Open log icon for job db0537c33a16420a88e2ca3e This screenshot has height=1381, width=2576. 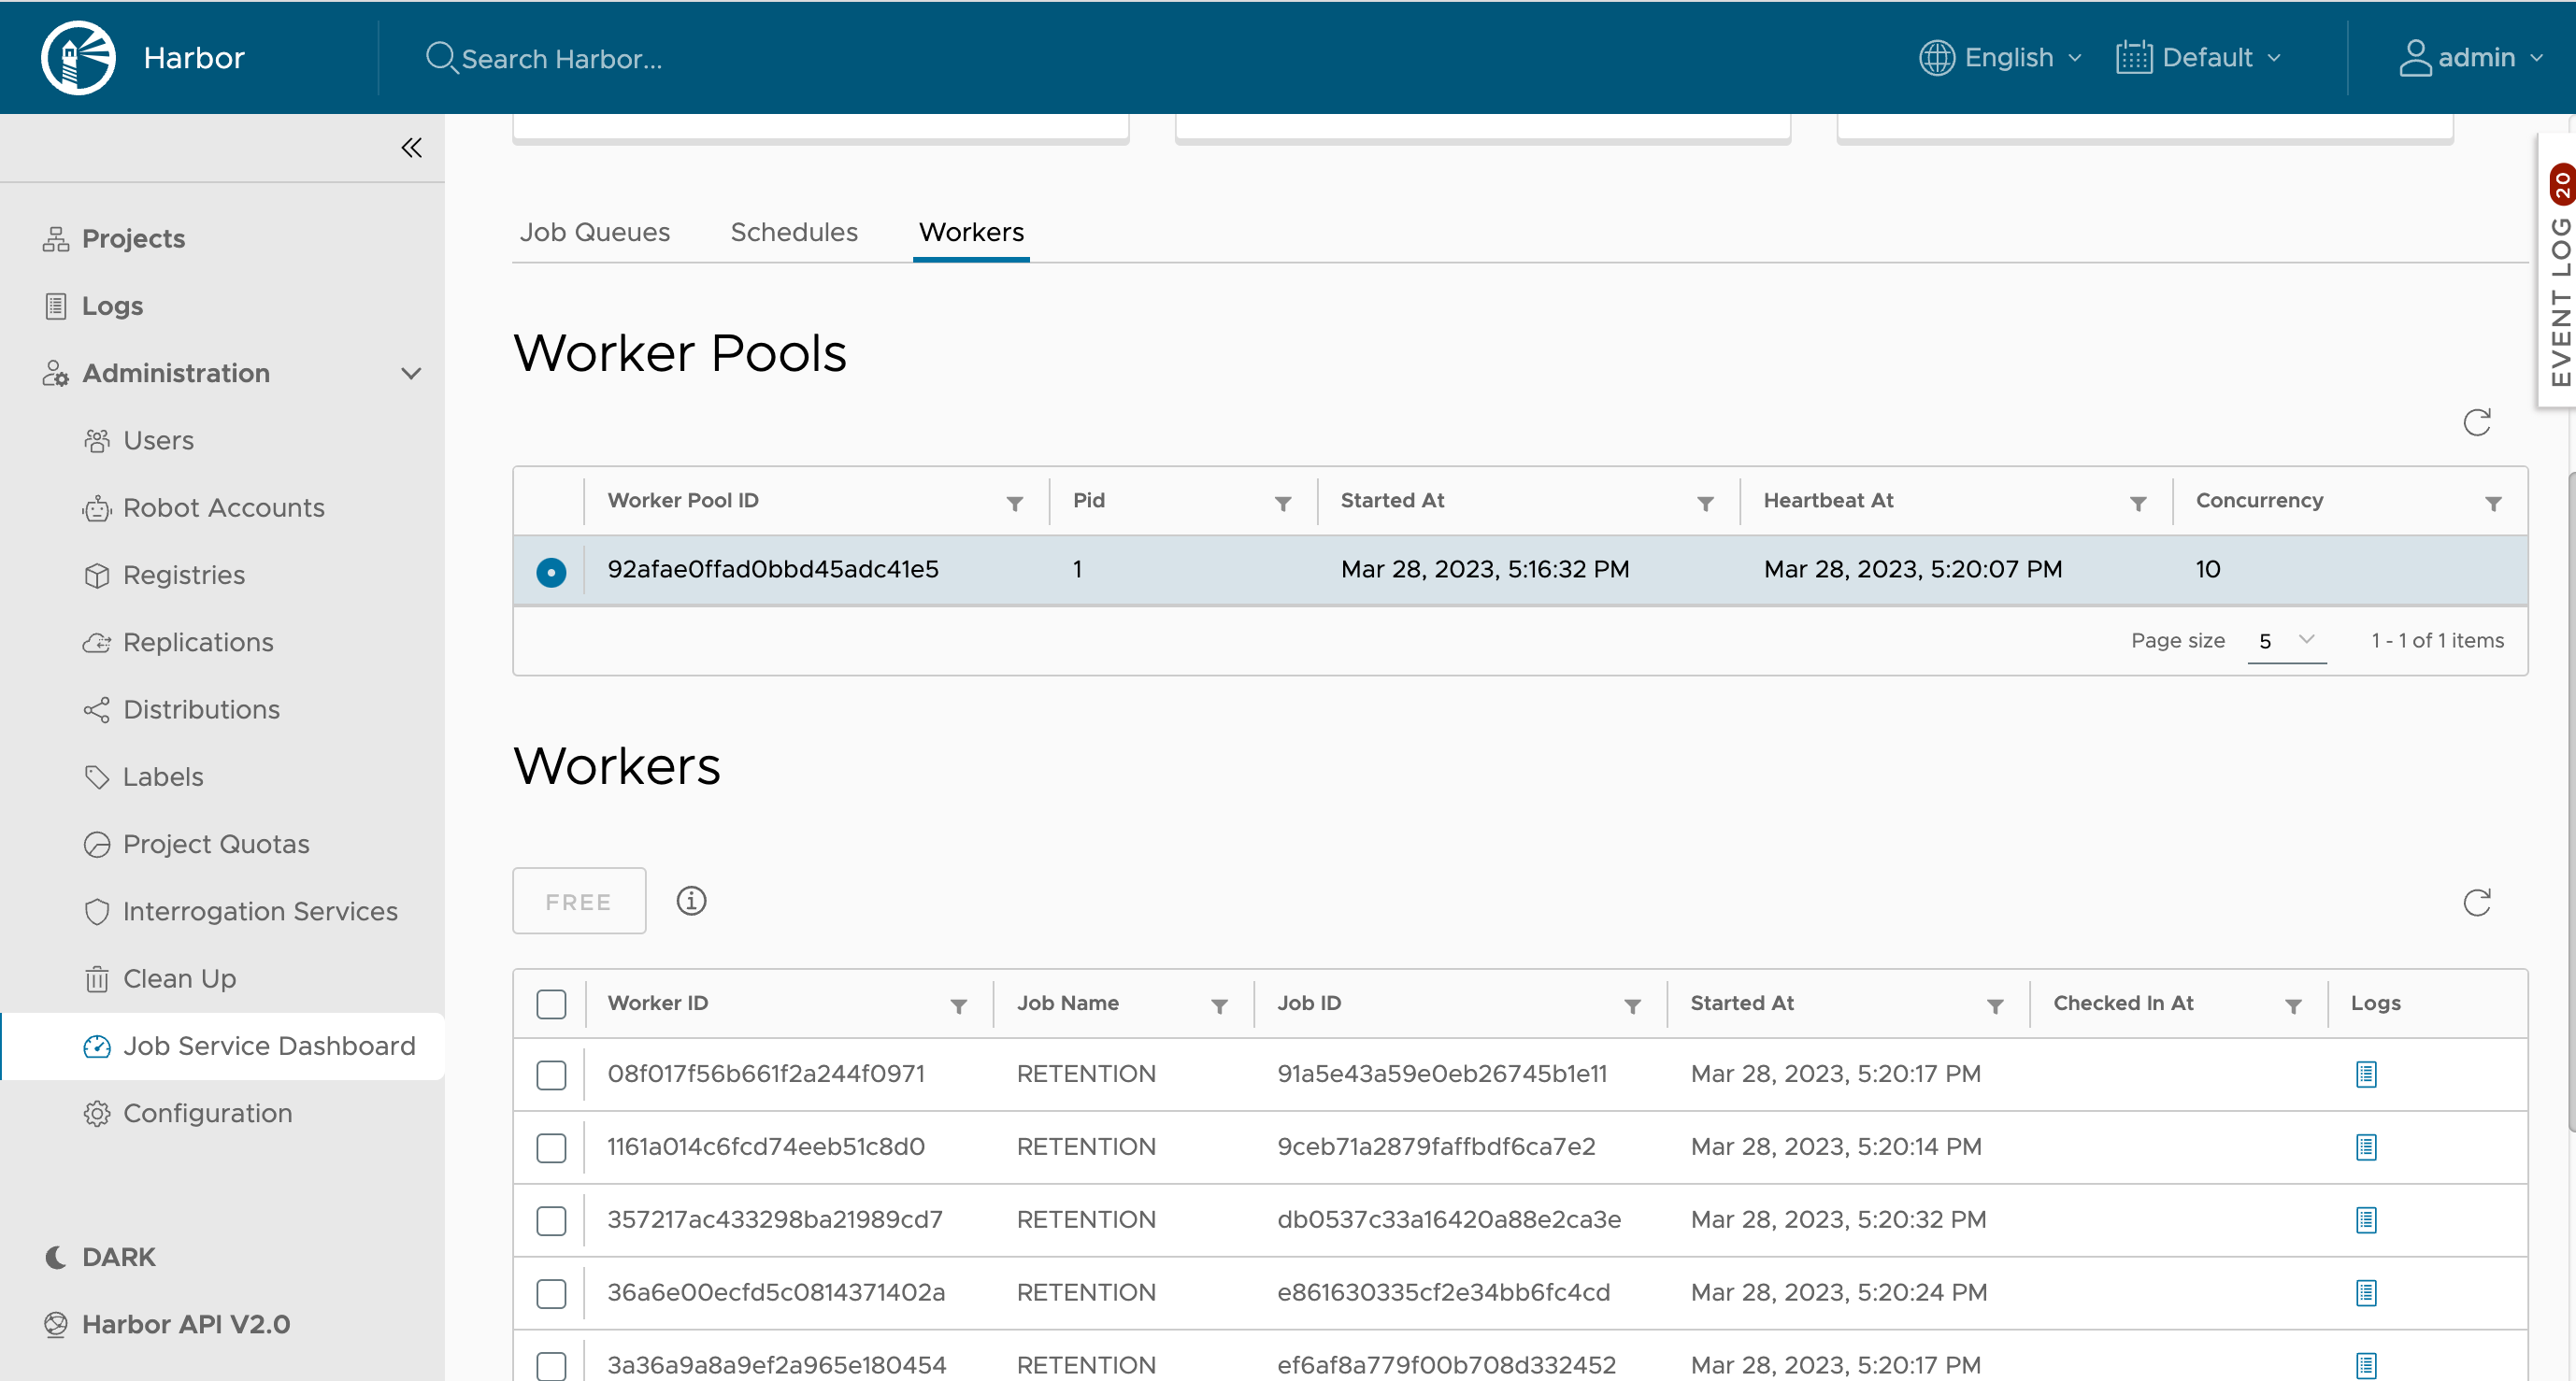(x=2366, y=1220)
